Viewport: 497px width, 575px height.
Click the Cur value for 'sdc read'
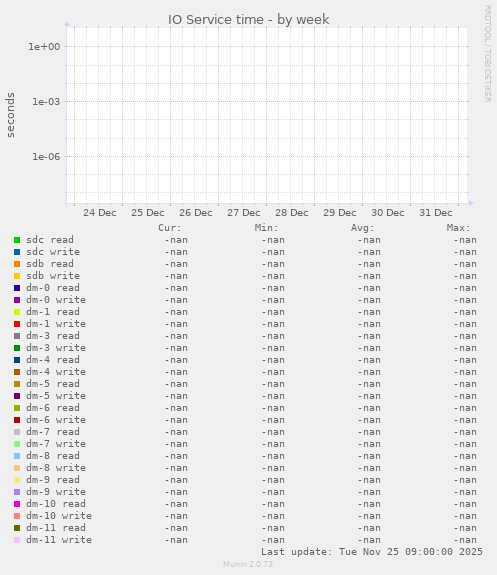tap(176, 240)
